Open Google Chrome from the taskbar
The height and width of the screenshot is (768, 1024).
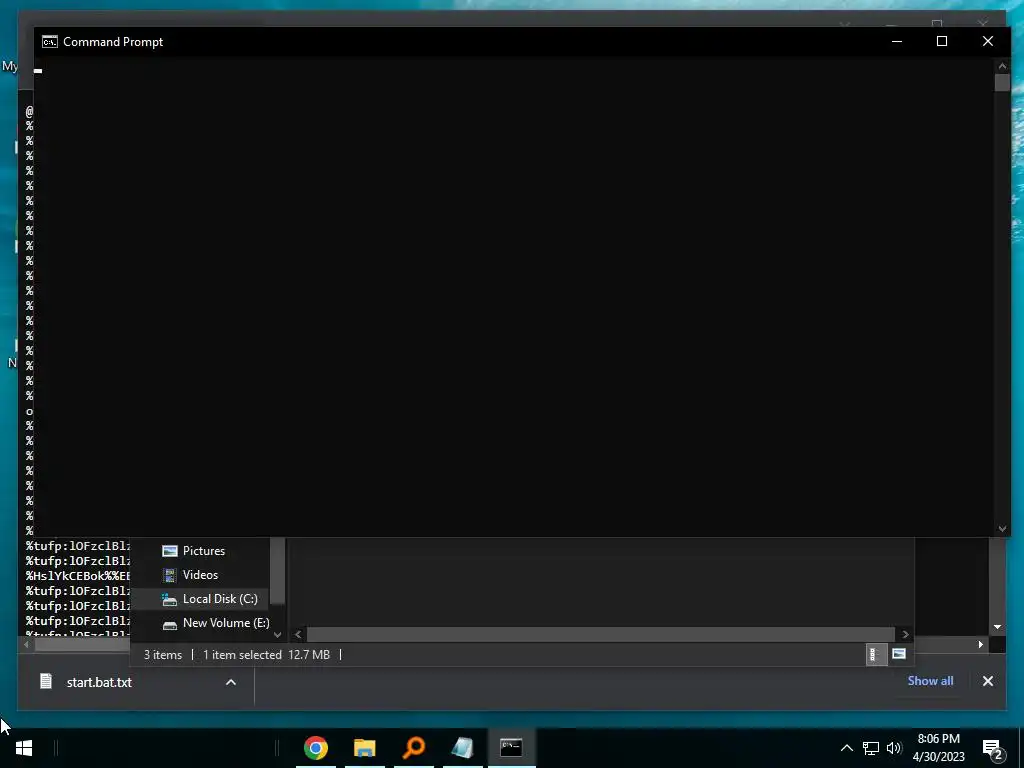pyautogui.click(x=315, y=748)
